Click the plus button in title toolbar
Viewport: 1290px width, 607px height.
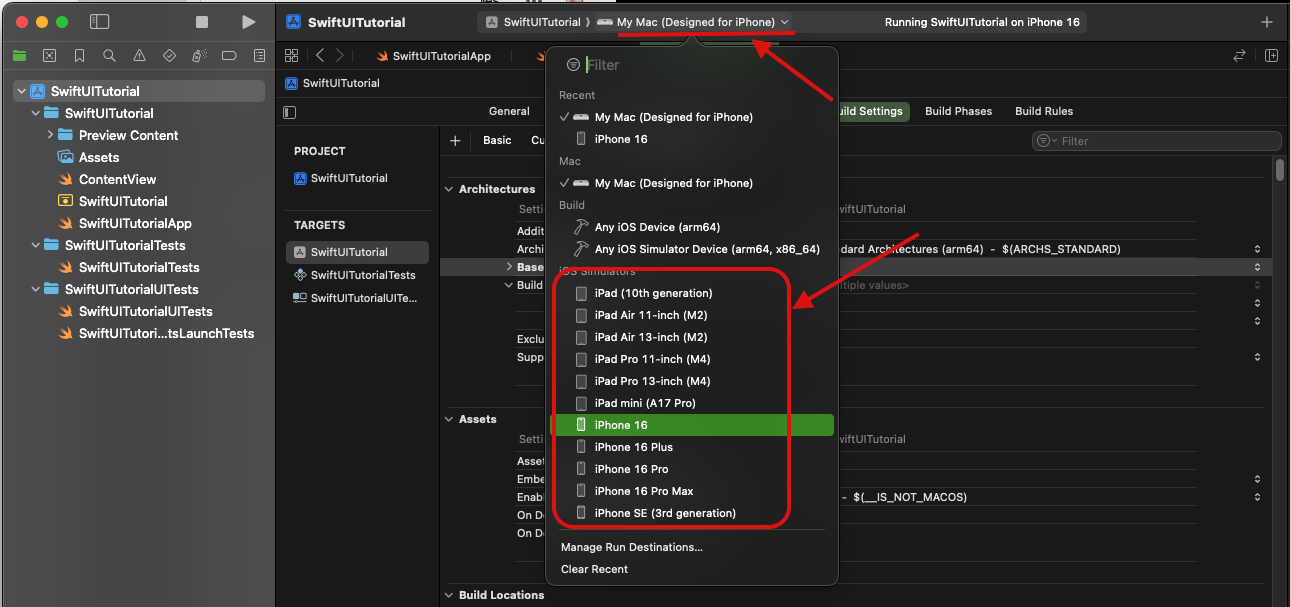1267,22
